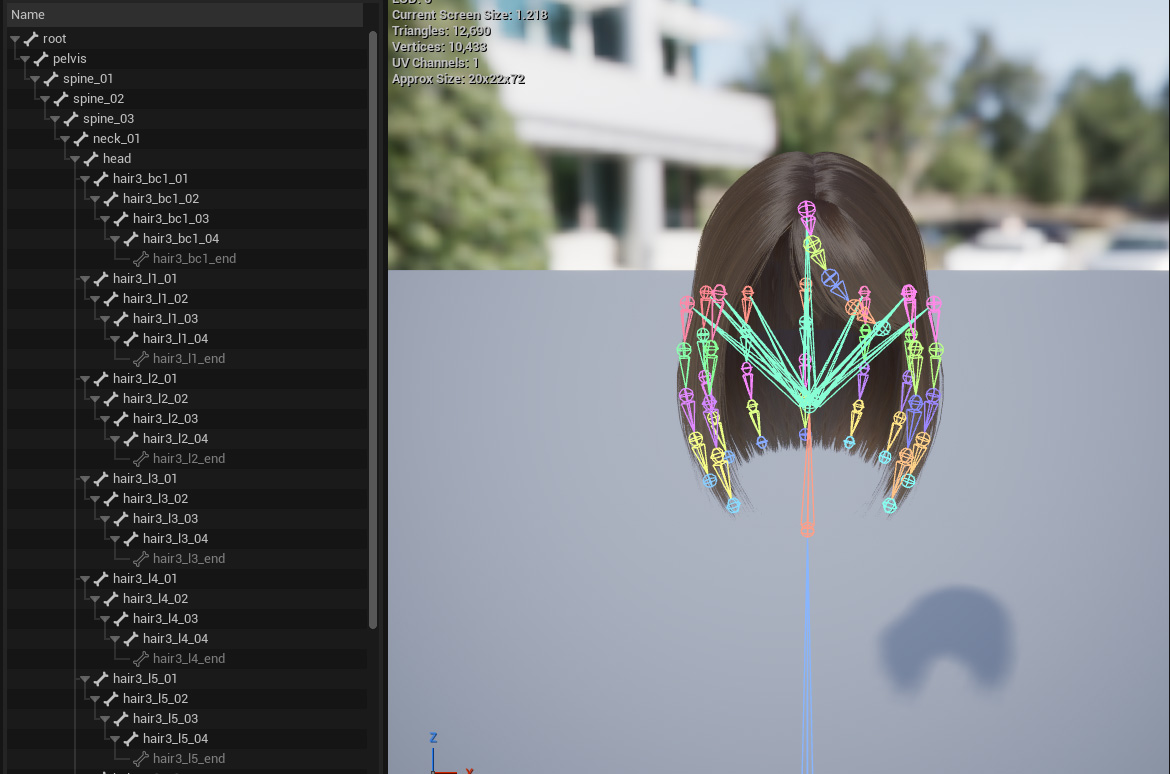The width and height of the screenshot is (1170, 774).
Task: Collapse the root bone tree
Action: 15,39
